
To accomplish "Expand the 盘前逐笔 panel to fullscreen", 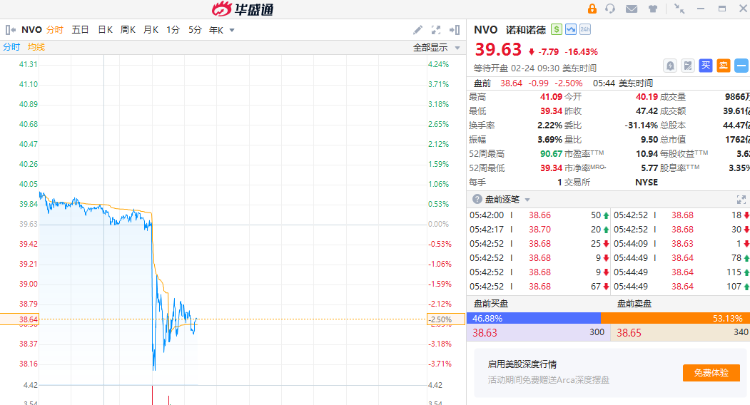I will 741,199.
